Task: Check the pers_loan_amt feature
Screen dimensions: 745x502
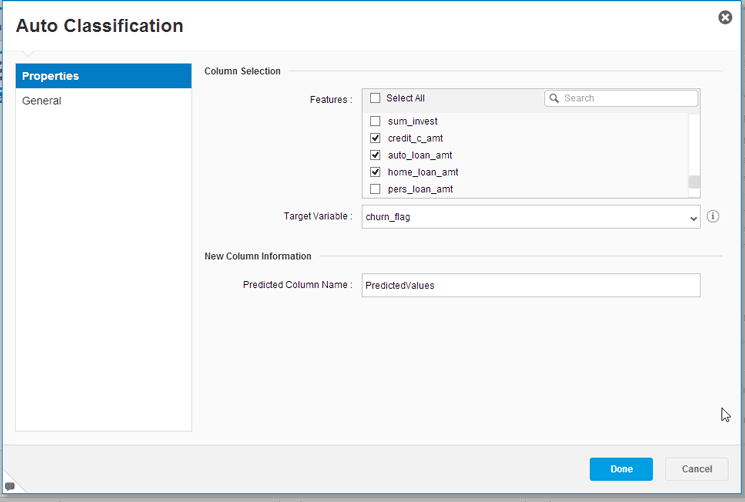Action: tap(375, 189)
